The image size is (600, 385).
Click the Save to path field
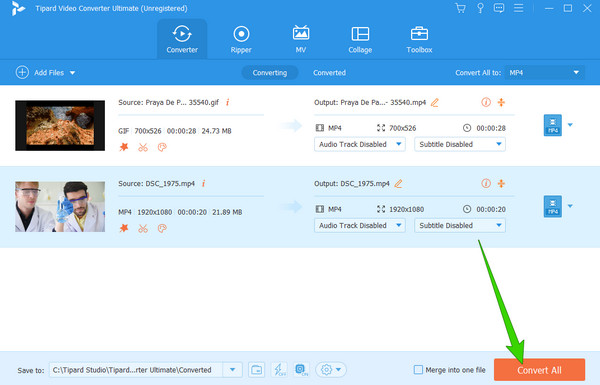pyautogui.click(x=136, y=370)
